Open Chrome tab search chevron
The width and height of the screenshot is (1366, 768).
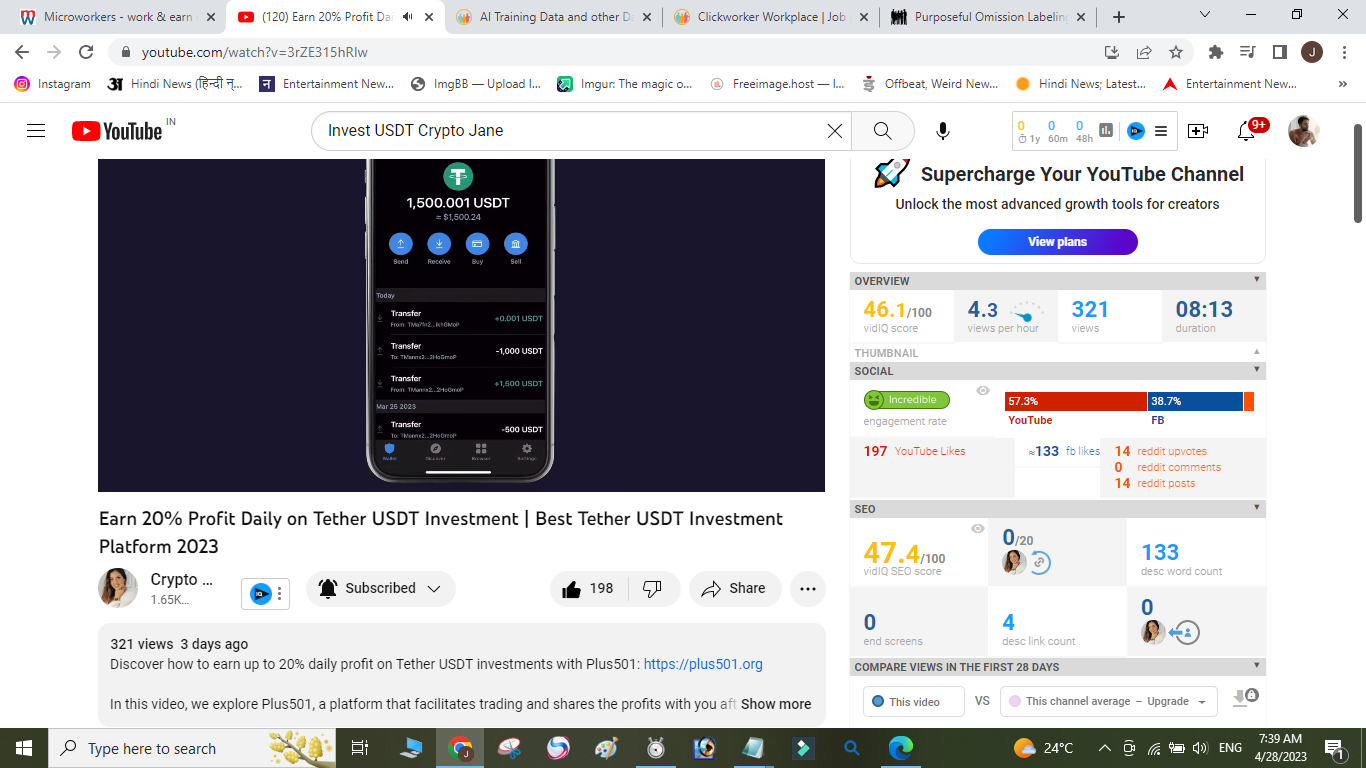pyautogui.click(x=1204, y=15)
